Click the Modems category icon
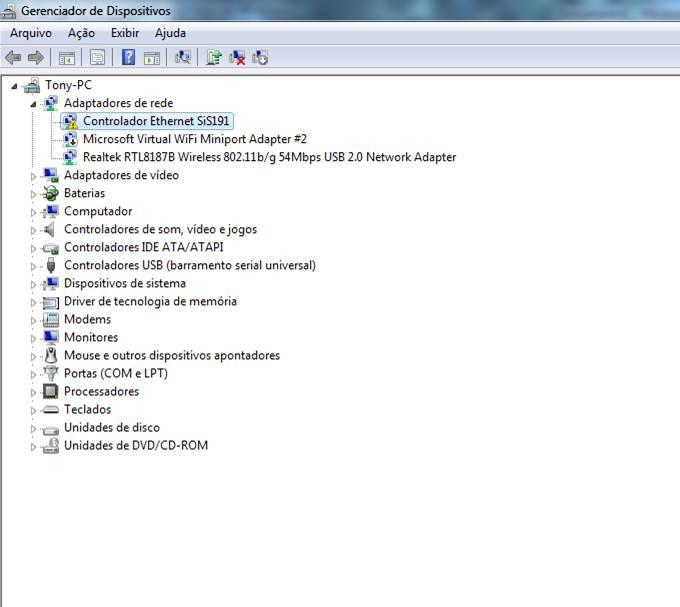Screen dimensions: 680x607 (x=51, y=319)
